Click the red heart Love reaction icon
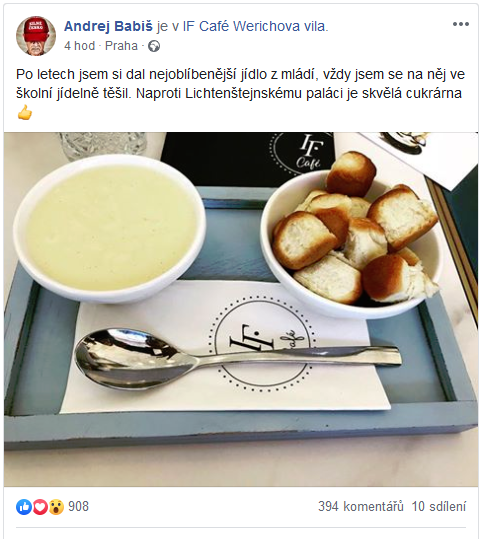Screen dimensions: 485x539 [40, 507]
